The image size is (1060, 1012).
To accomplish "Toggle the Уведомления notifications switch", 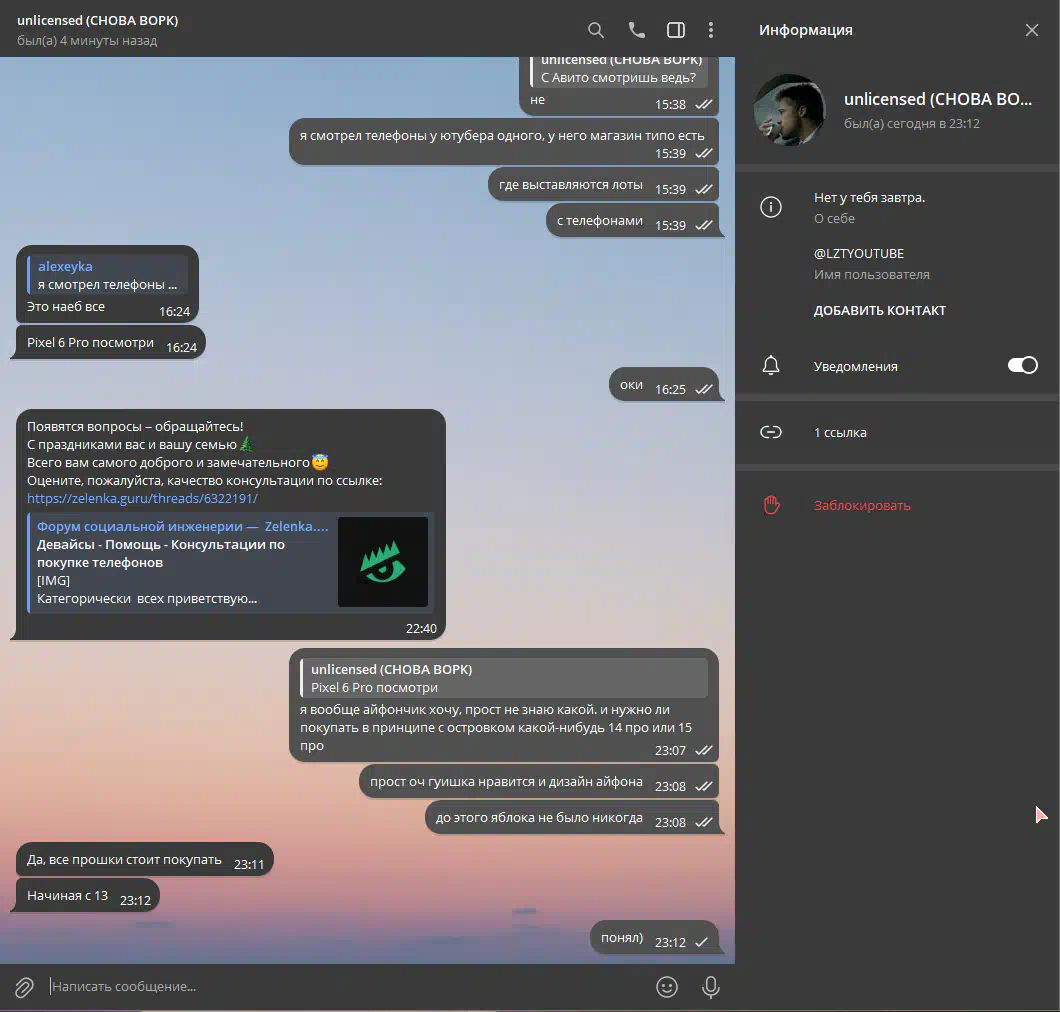I will pos(1022,366).
